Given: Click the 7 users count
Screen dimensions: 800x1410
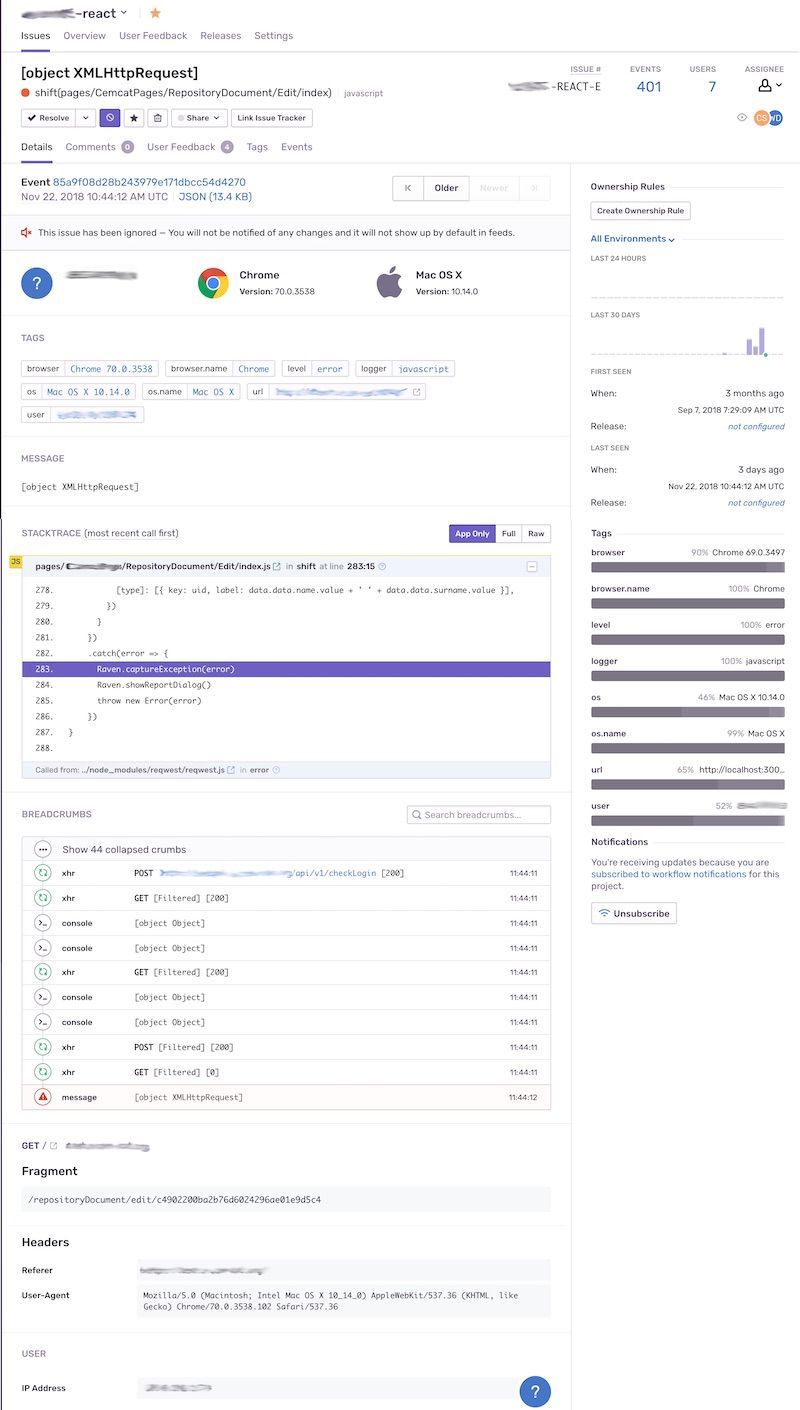Looking at the screenshot, I should (712, 87).
